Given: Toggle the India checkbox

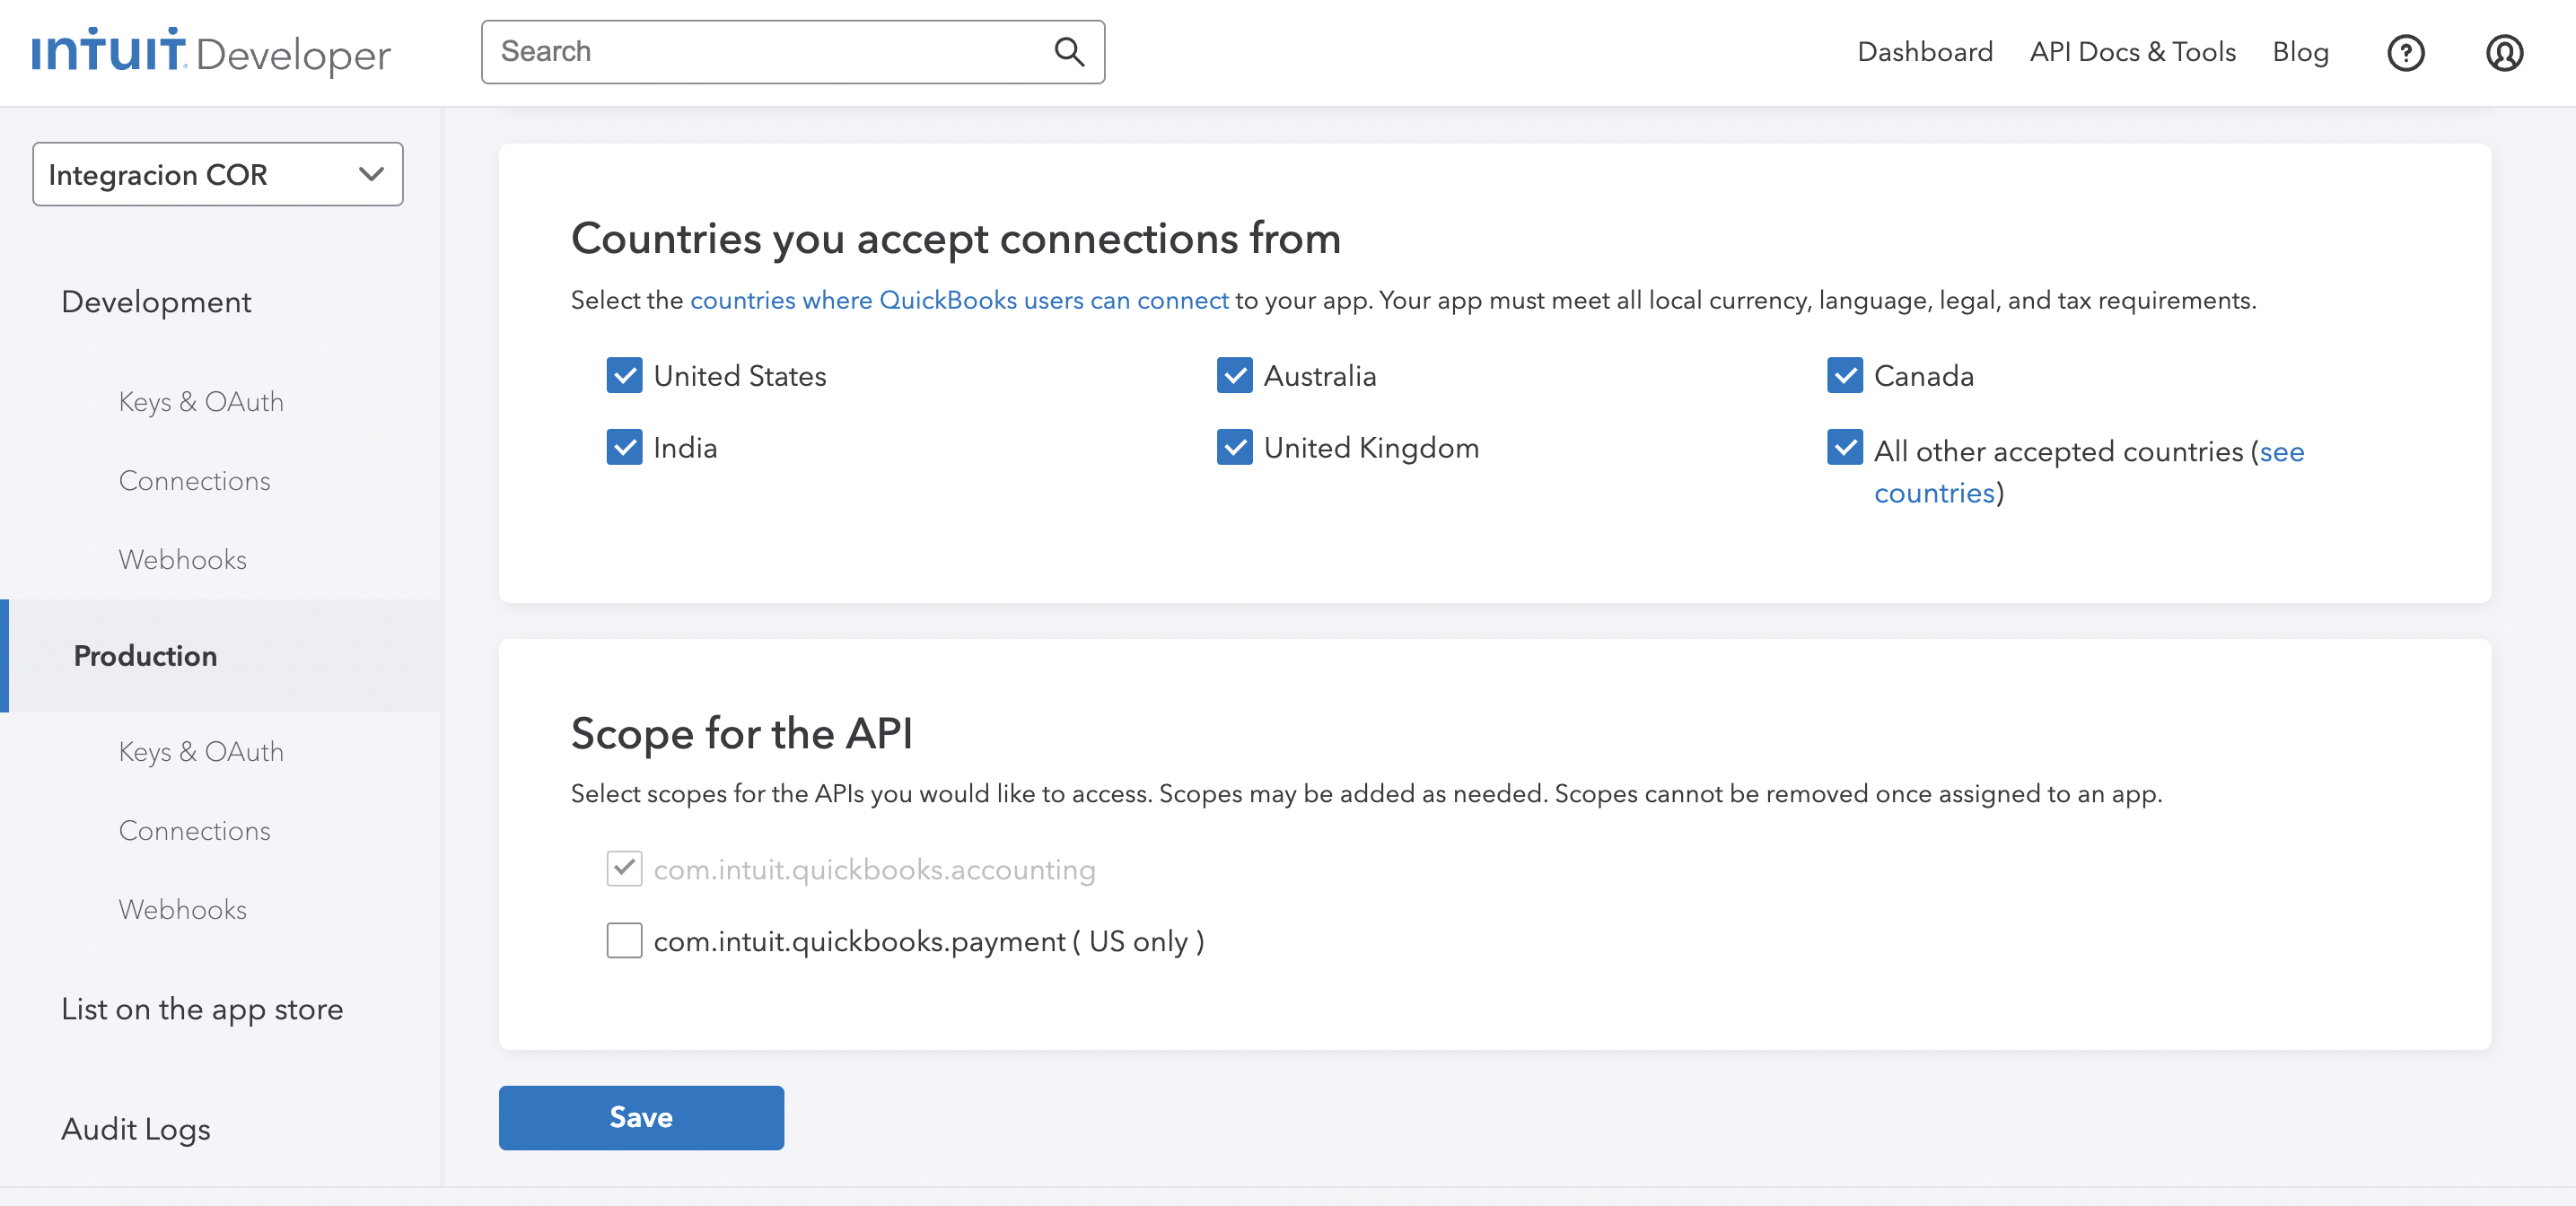Looking at the screenshot, I should pos(624,447).
